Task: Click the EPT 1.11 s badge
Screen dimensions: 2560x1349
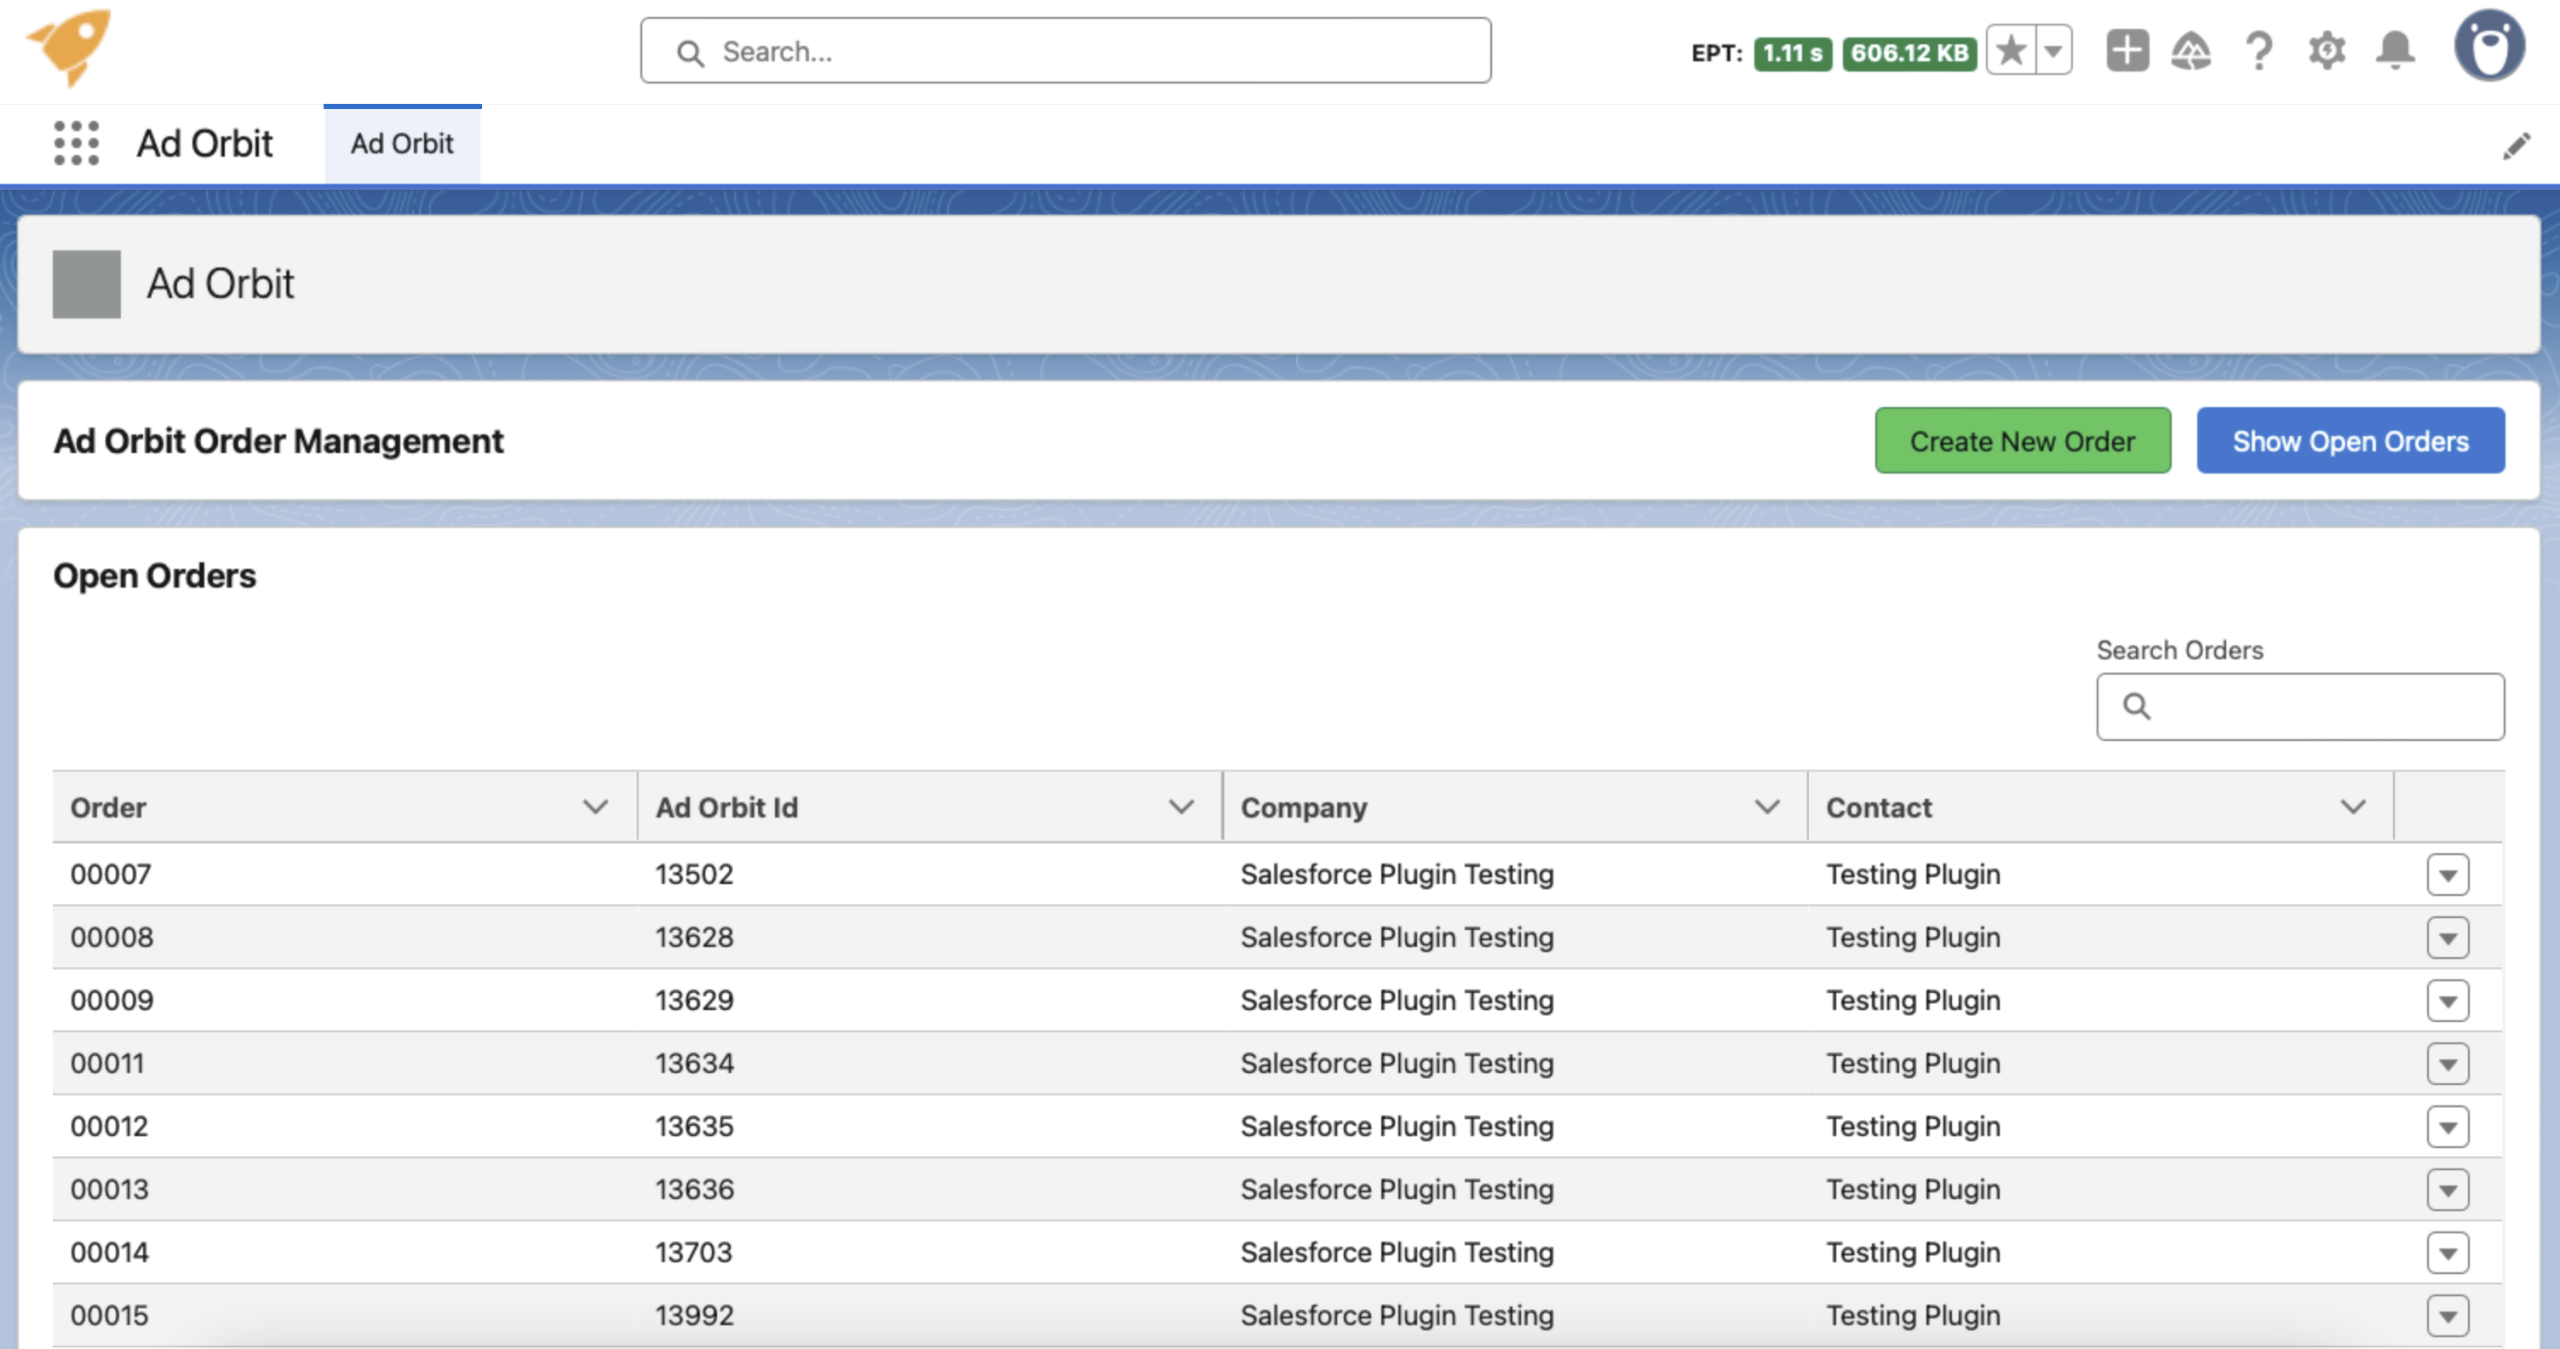Action: pos(1792,53)
